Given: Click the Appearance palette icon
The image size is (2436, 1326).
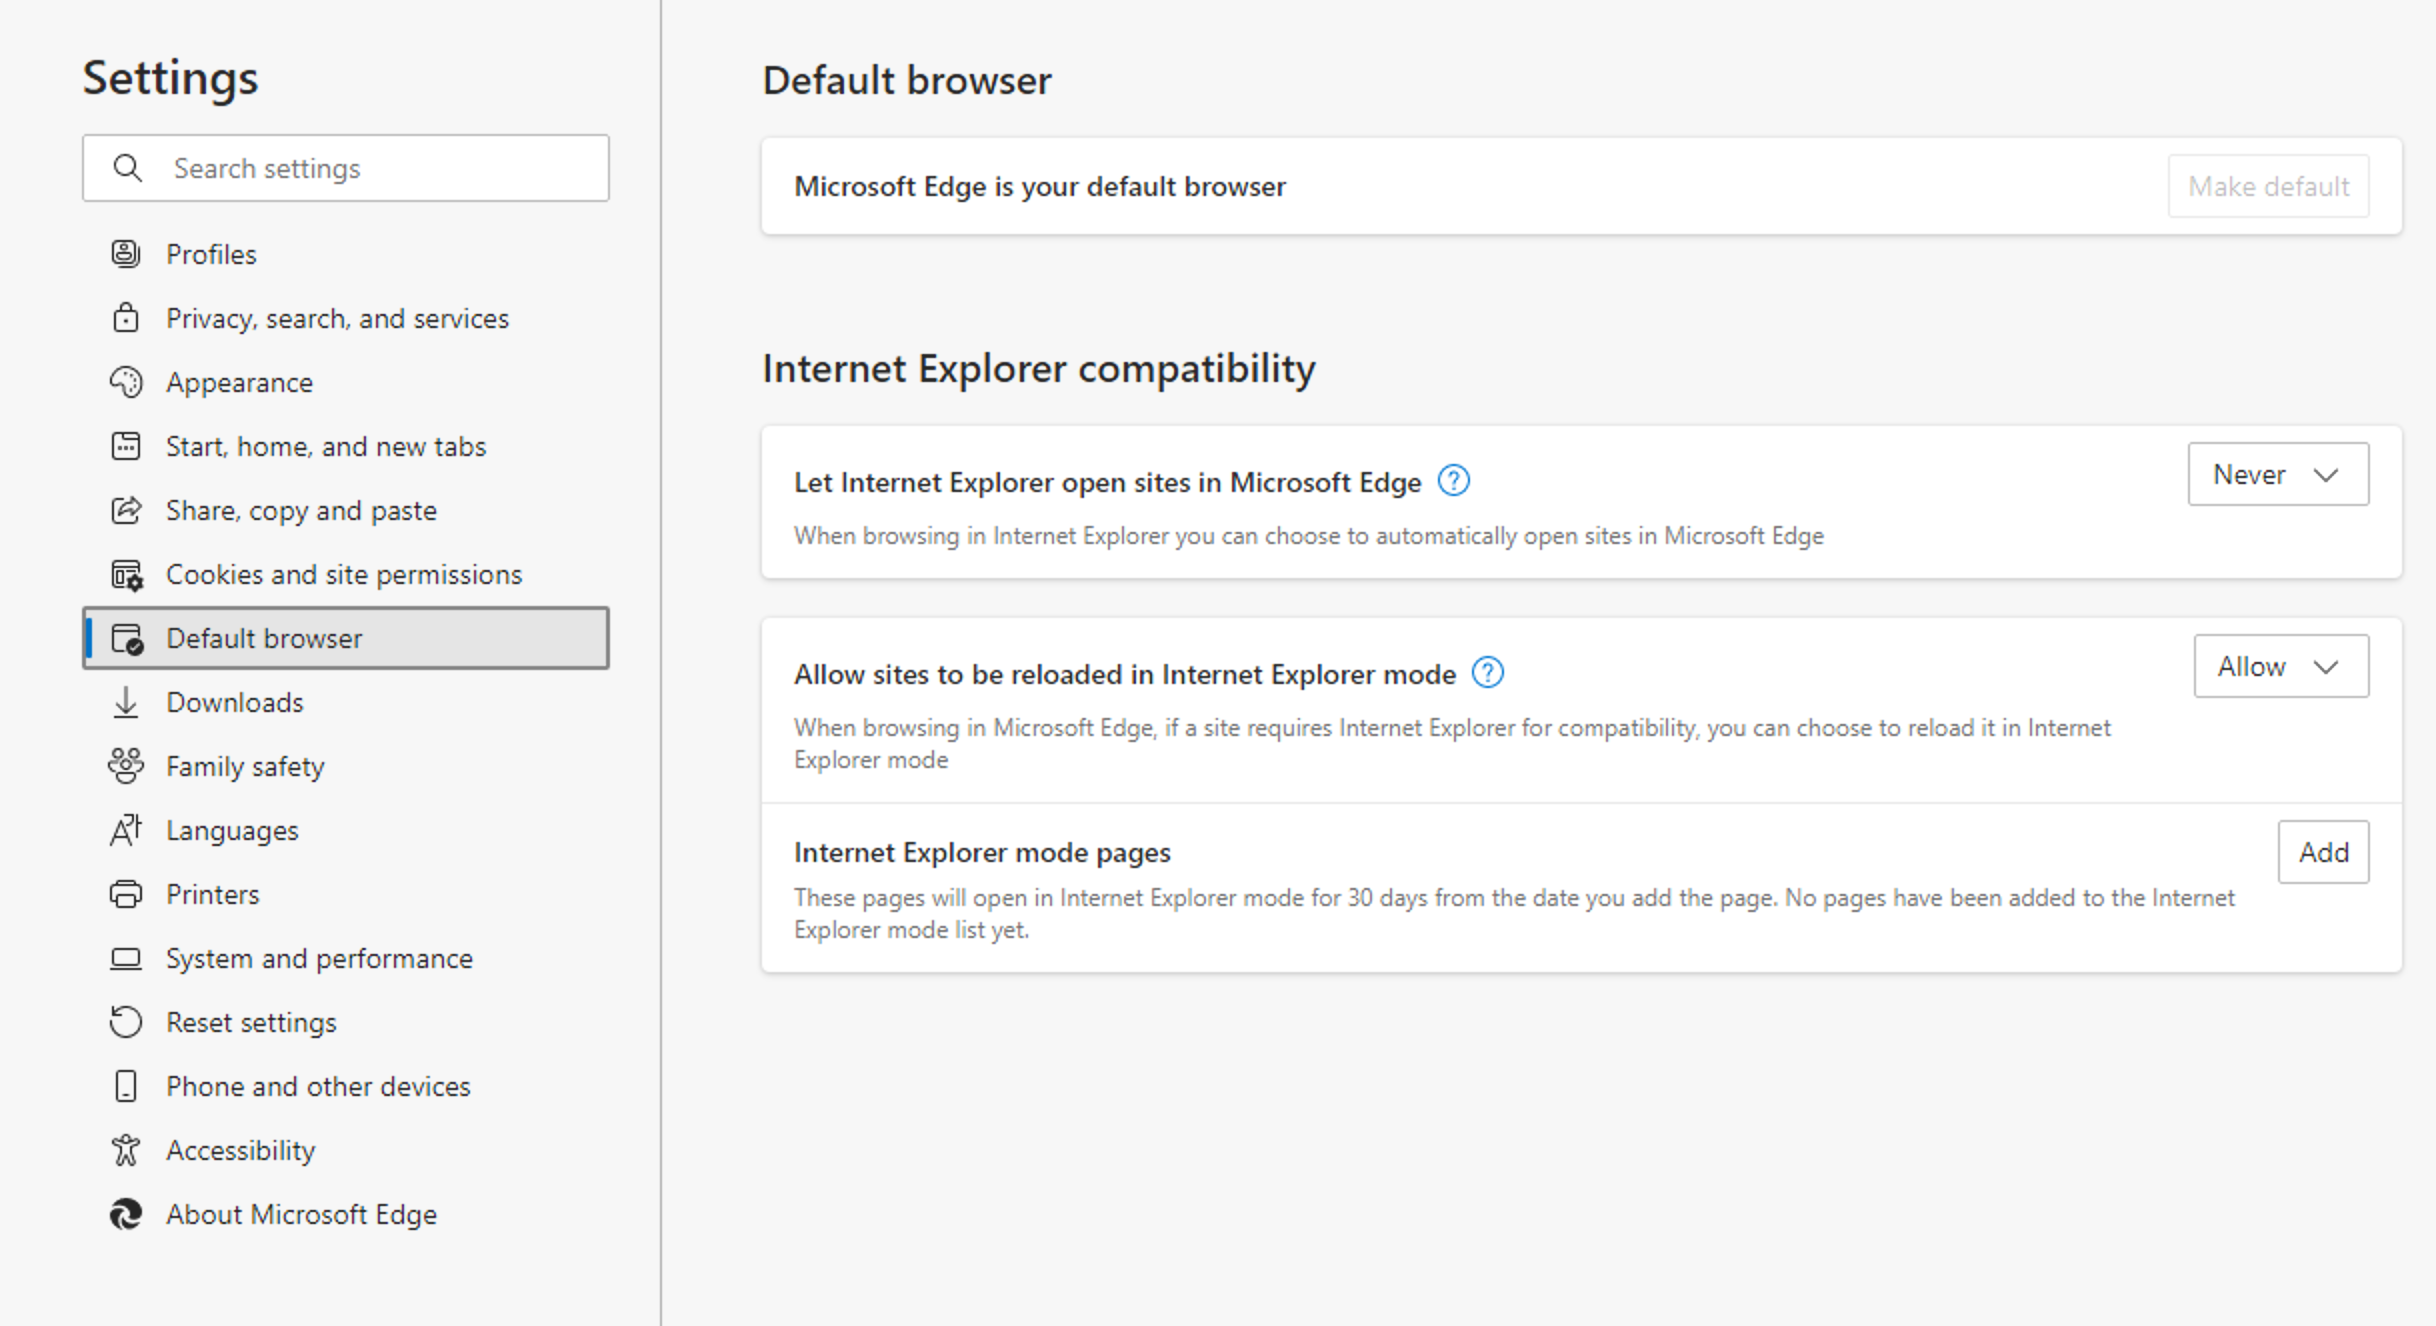Looking at the screenshot, I should [126, 382].
